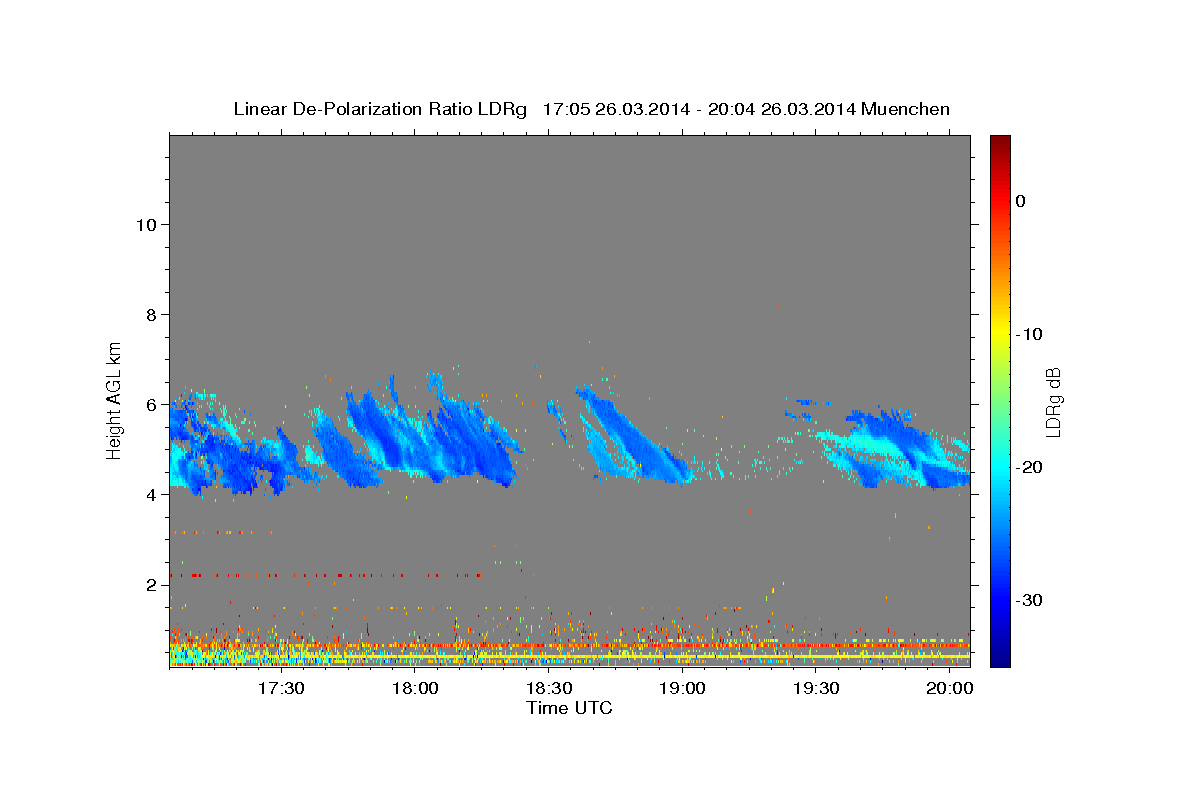Click the 20:00 time tick label

click(948, 688)
